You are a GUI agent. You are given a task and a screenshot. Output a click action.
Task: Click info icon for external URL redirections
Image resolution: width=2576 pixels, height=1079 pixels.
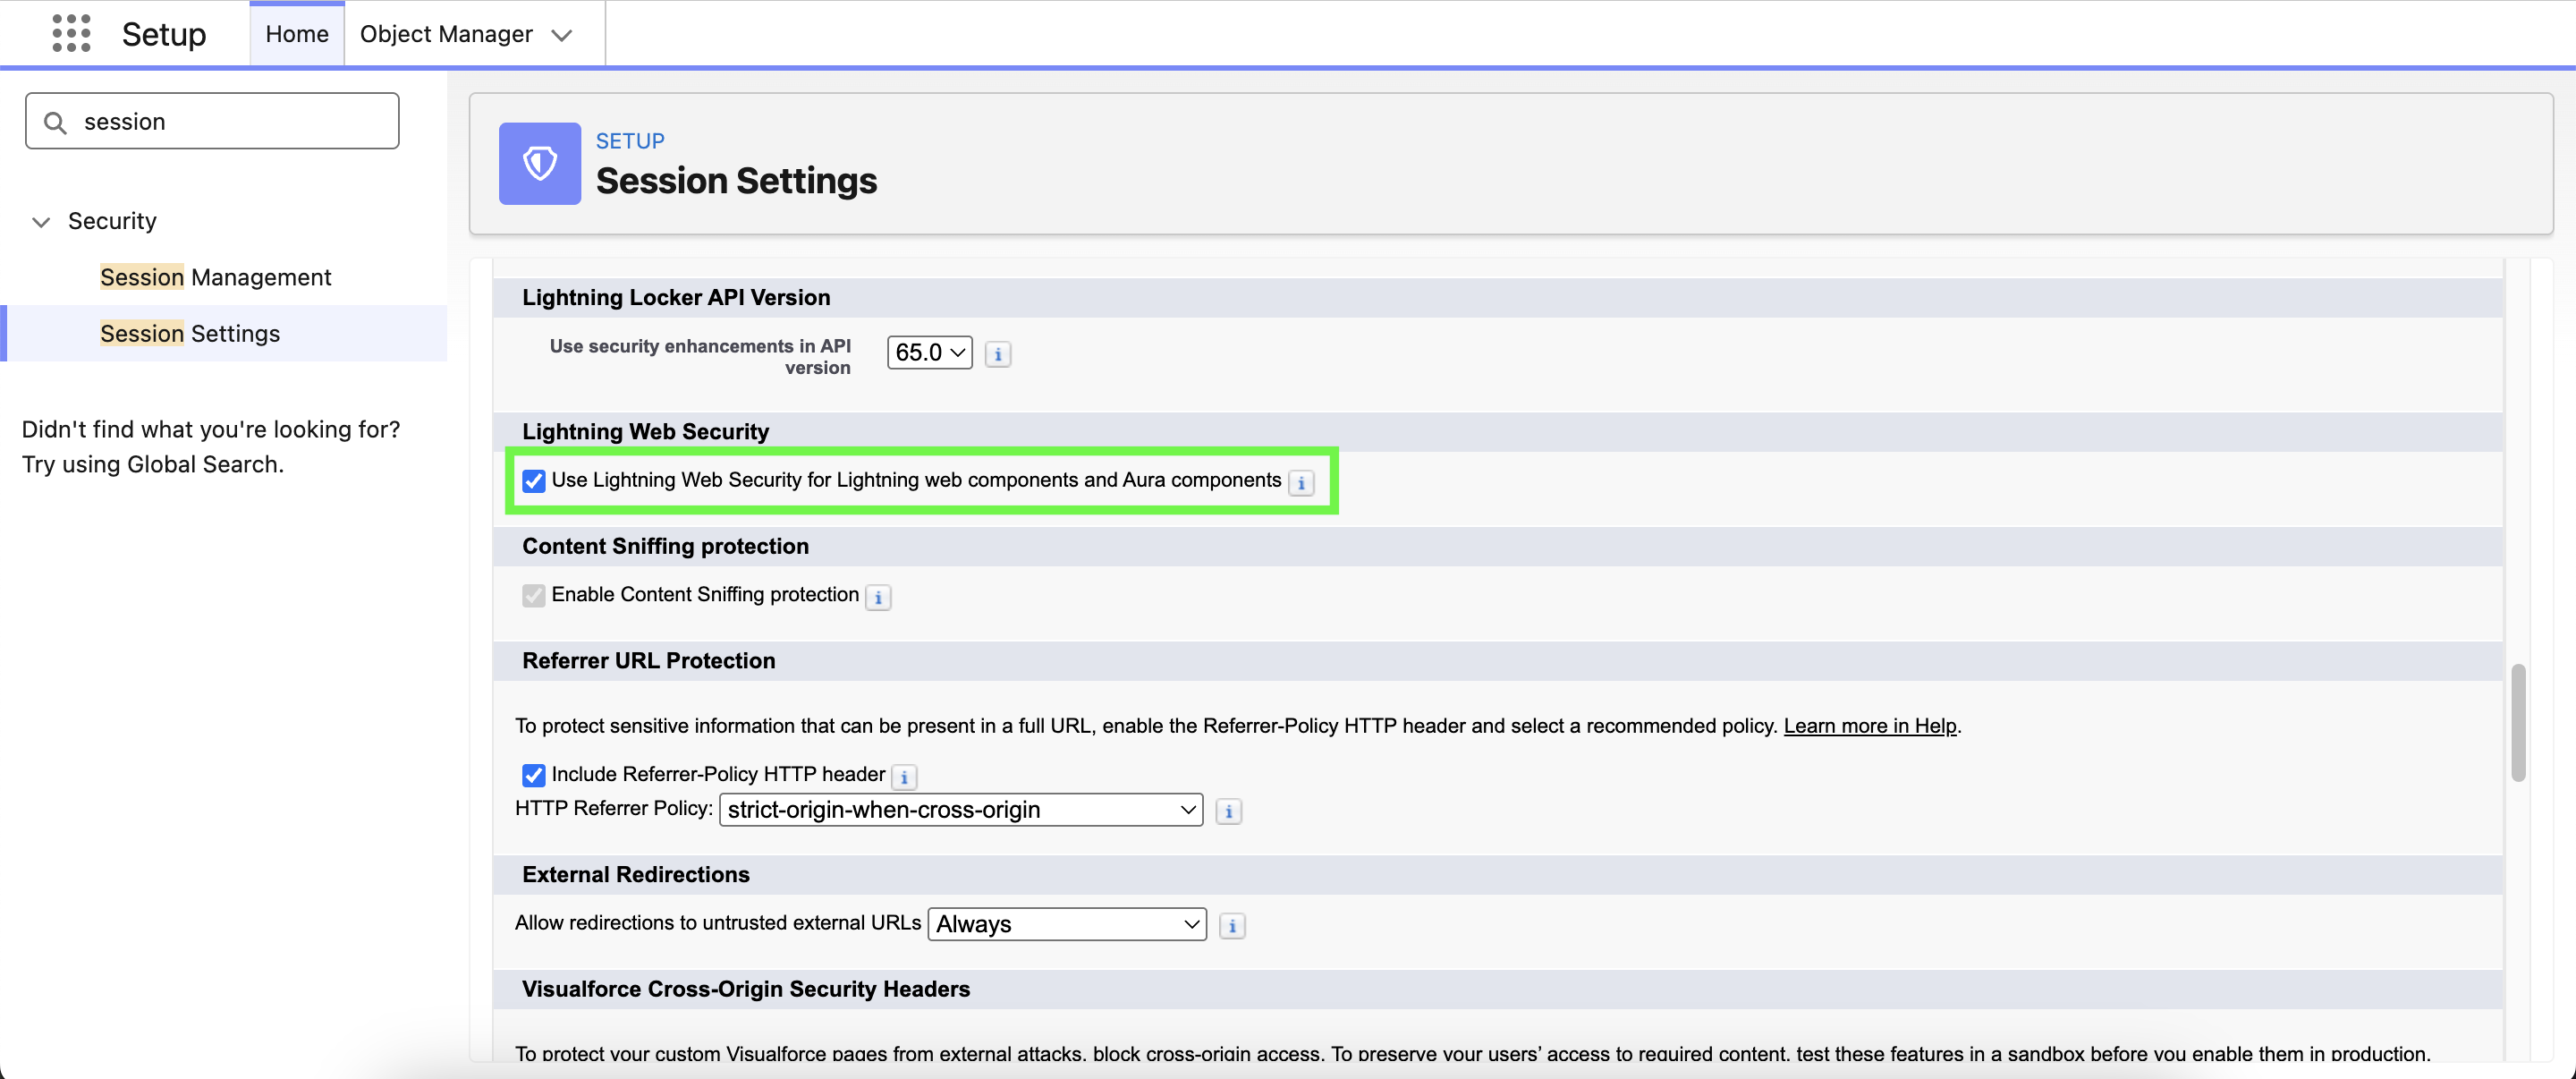coord(1231,926)
